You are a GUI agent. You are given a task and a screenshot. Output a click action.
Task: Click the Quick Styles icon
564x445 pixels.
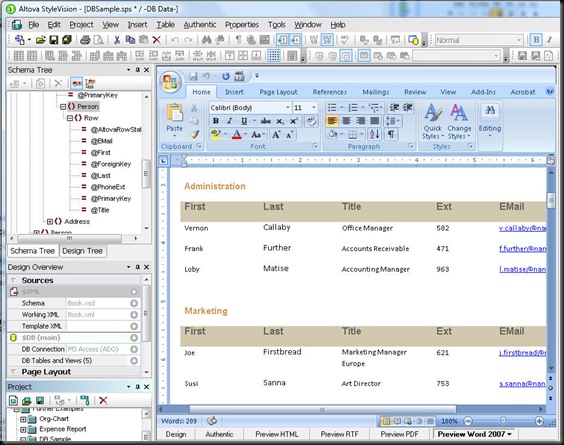(433, 122)
